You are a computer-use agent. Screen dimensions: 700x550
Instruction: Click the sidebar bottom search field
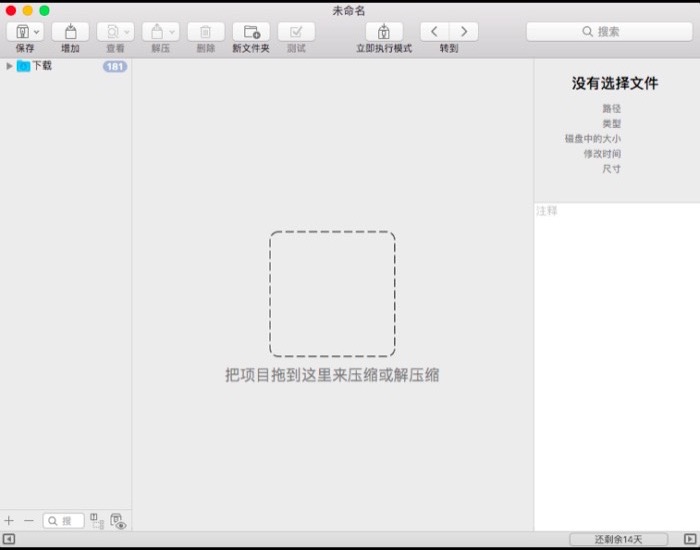pyautogui.click(x=64, y=521)
